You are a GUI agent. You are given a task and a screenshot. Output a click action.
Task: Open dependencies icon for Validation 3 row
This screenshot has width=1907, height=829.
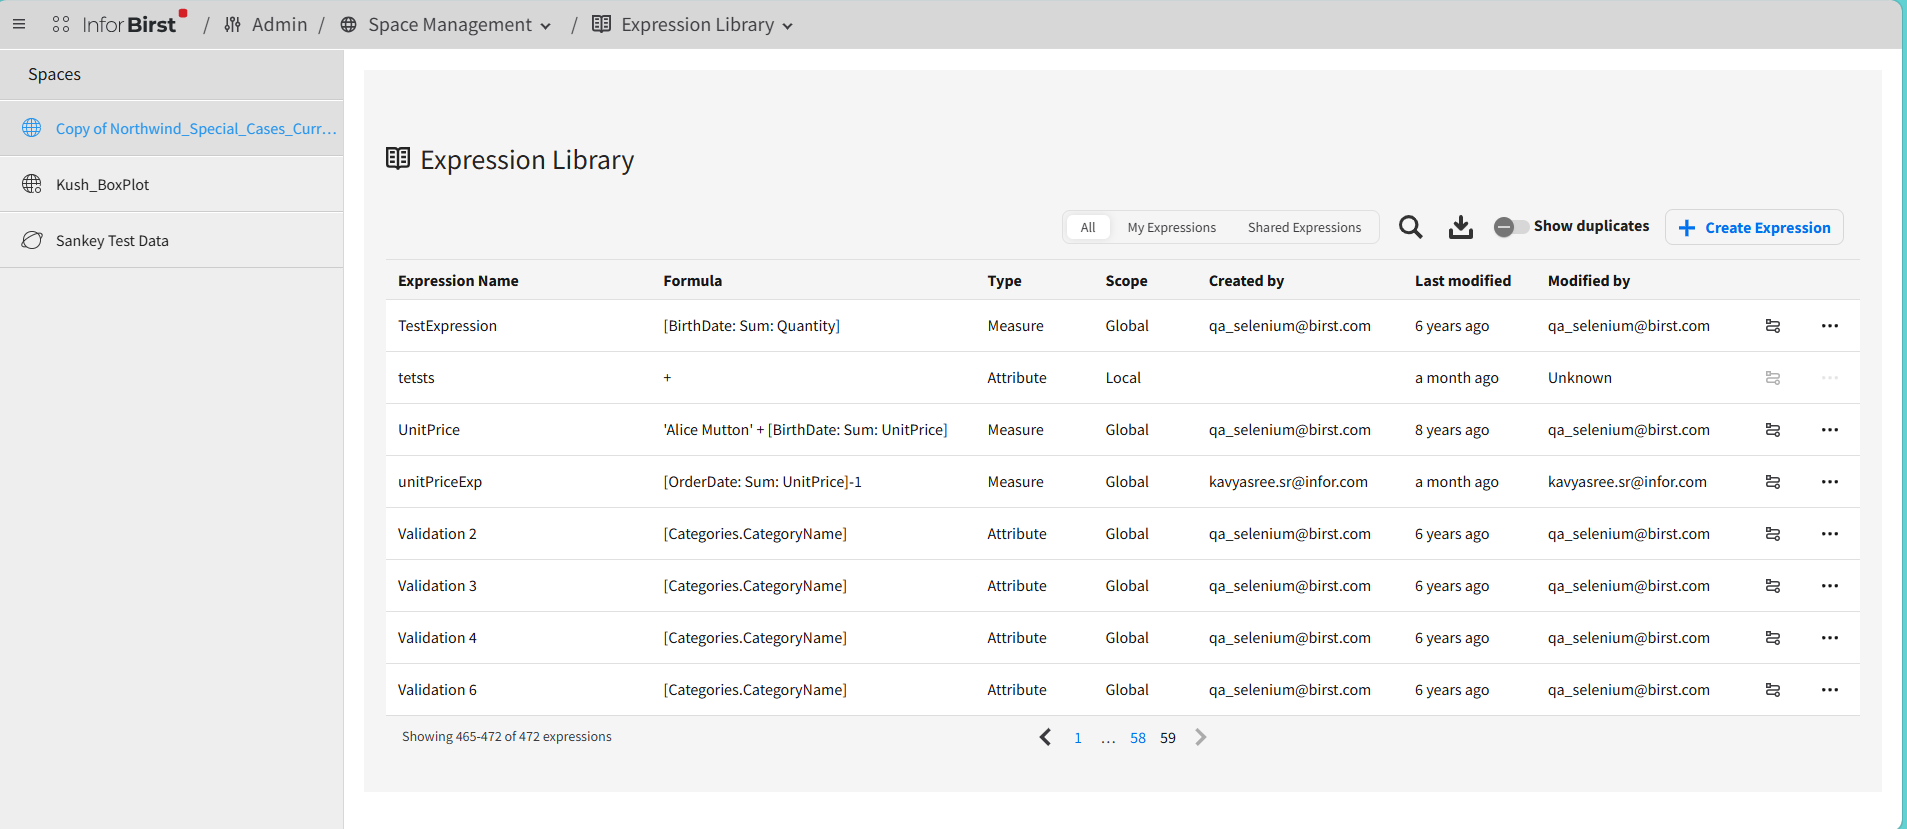(1773, 586)
